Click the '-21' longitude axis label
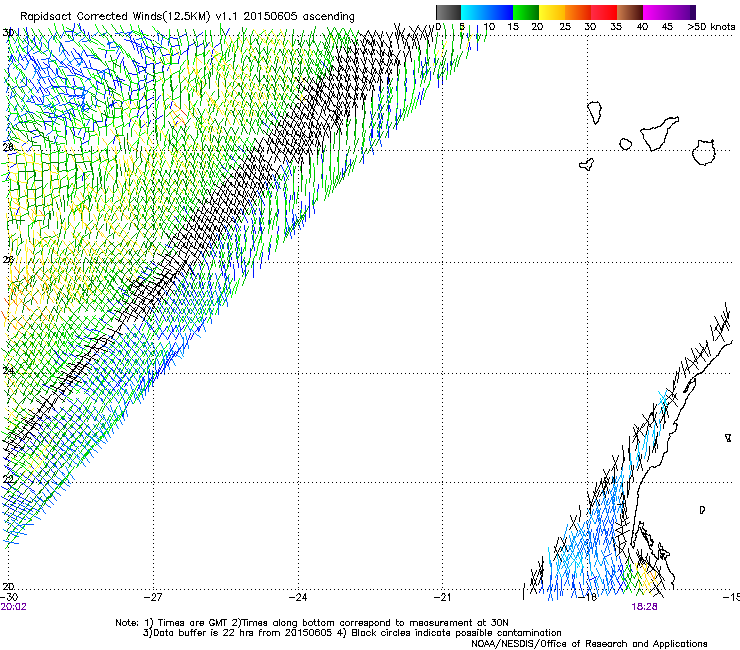Viewport: 740px width, 650px height. pyautogui.click(x=443, y=597)
